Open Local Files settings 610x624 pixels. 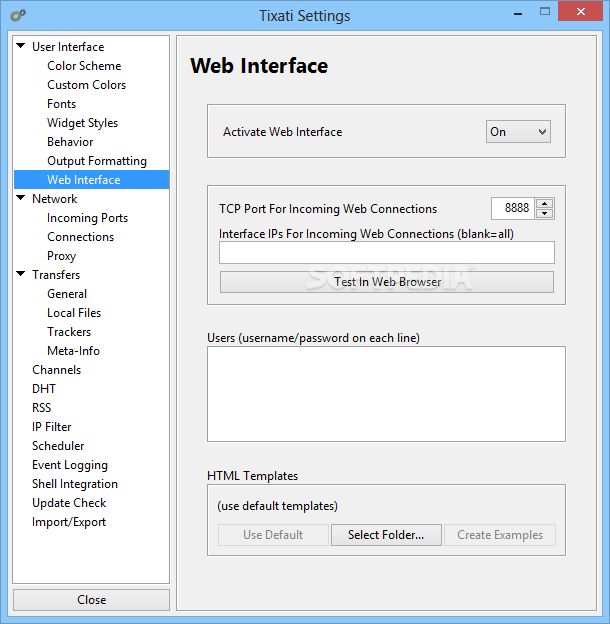click(x=74, y=313)
